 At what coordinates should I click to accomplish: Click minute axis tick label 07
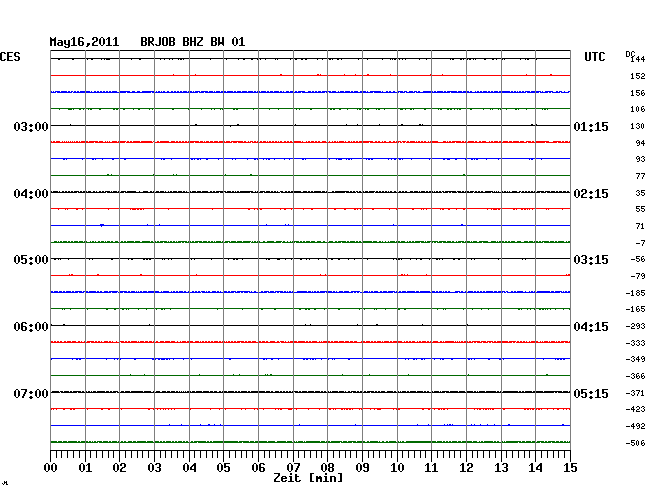point(293,468)
